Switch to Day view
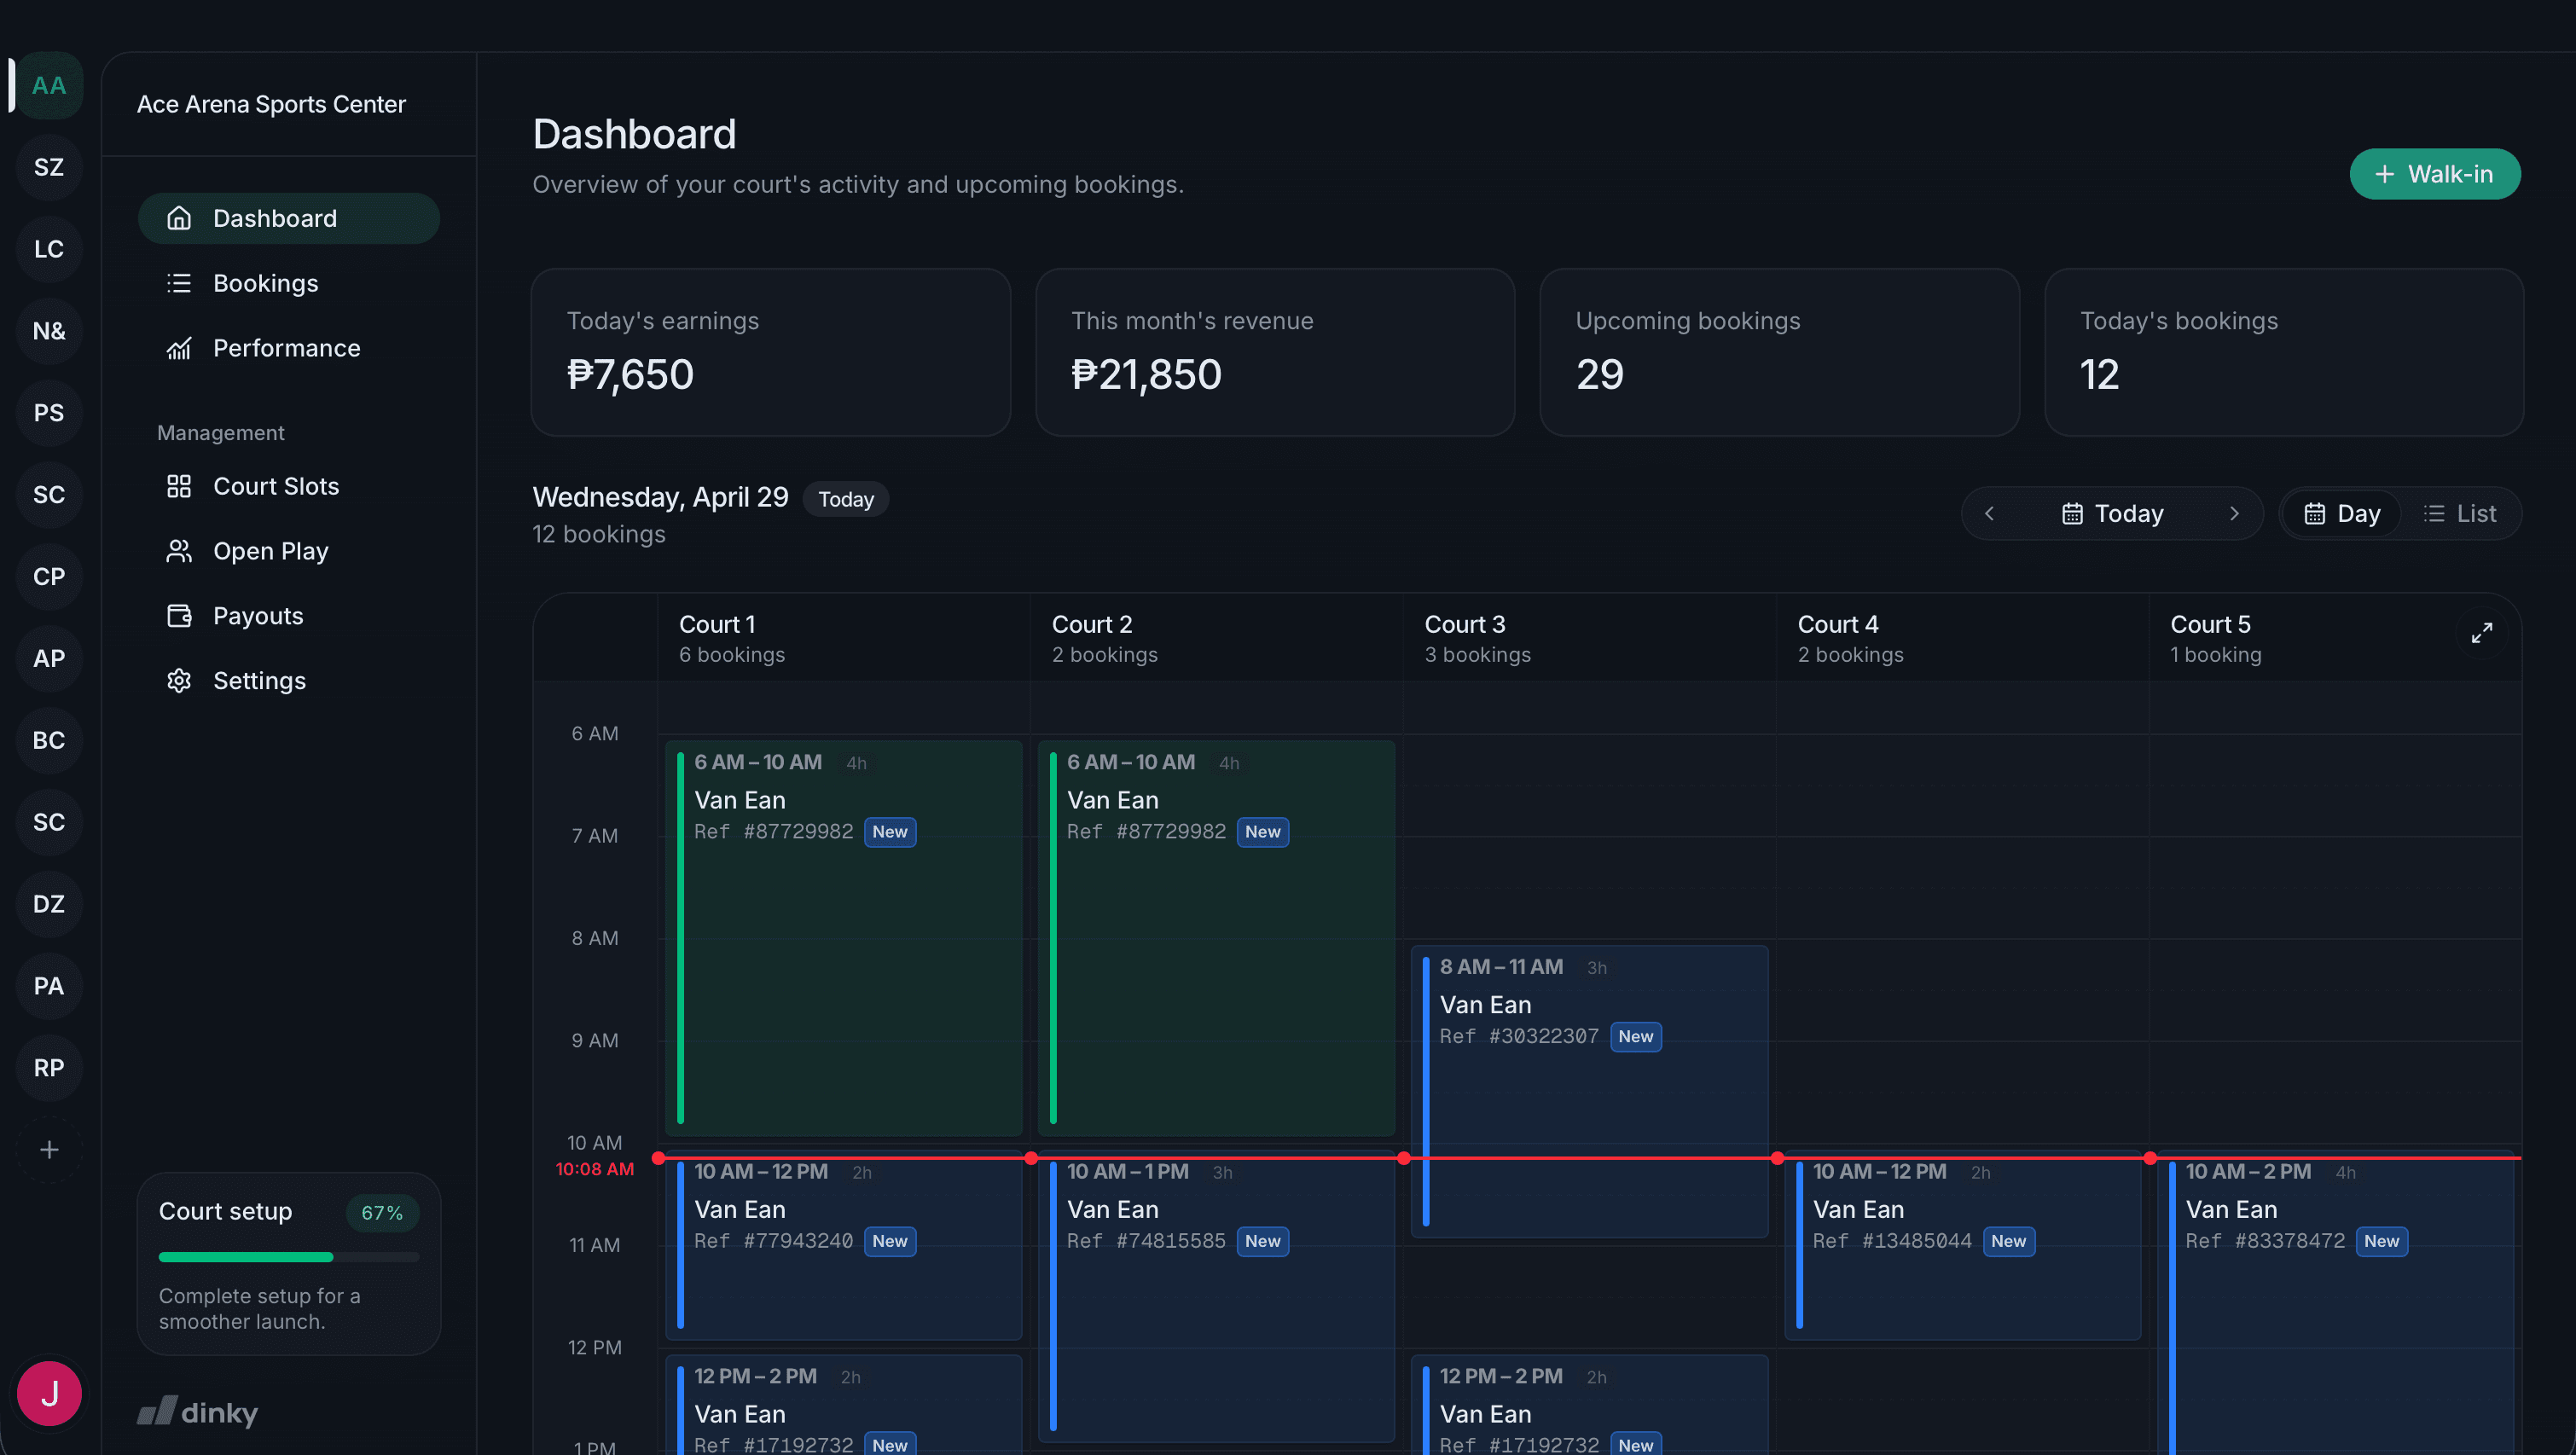The image size is (2576, 1455). [x=2342, y=514]
